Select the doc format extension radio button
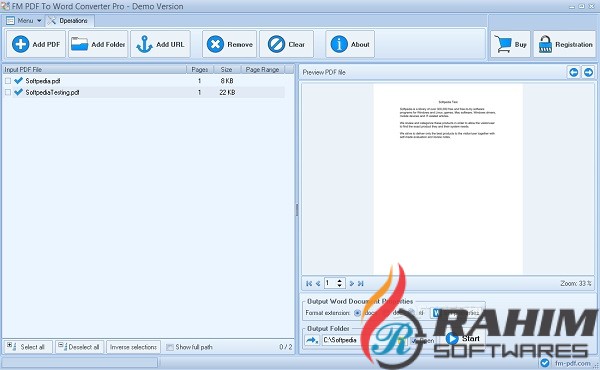 357,313
